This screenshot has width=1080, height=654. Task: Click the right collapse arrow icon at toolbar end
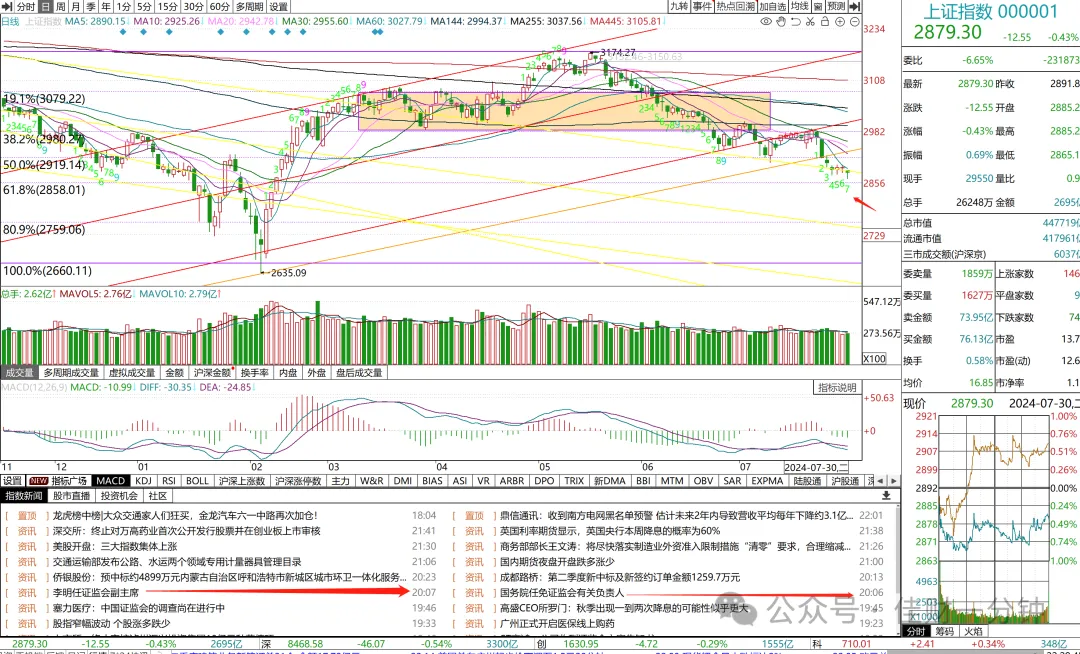855,6
